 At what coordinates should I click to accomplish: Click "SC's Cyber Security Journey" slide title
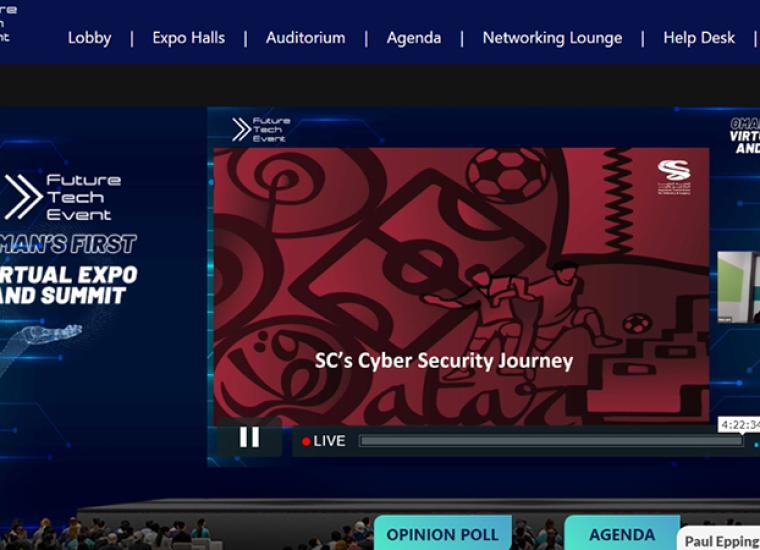pyautogui.click(x=444, y=361)
